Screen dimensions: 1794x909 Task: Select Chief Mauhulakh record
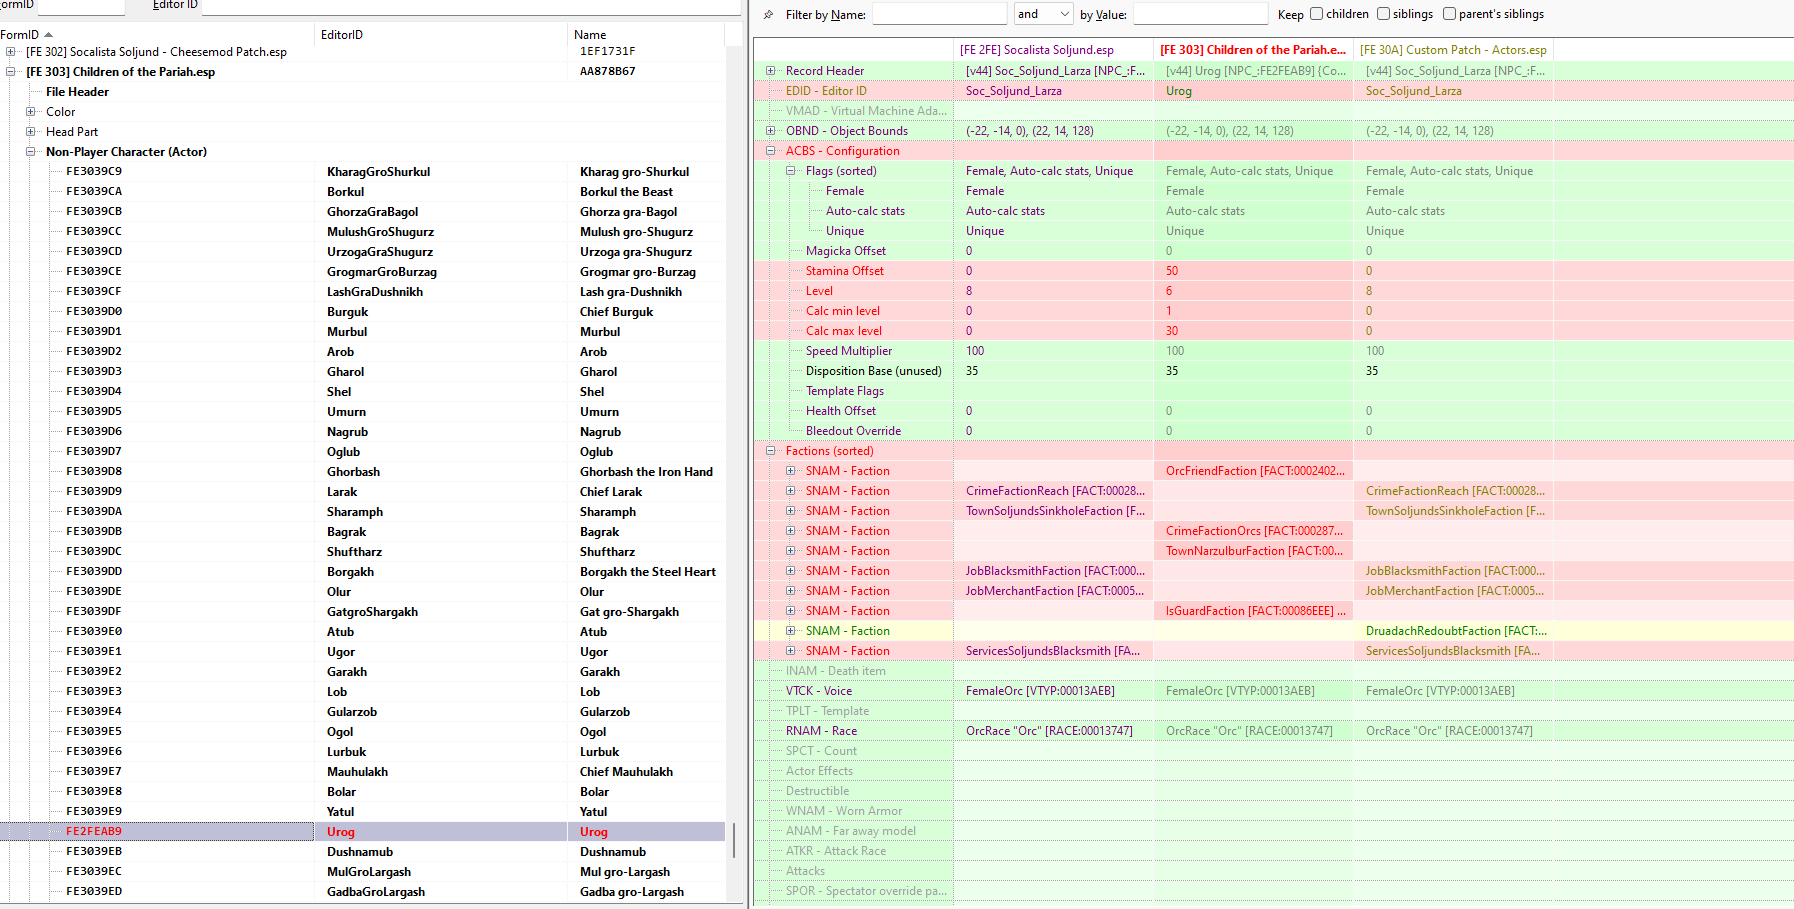click(362, 772)
